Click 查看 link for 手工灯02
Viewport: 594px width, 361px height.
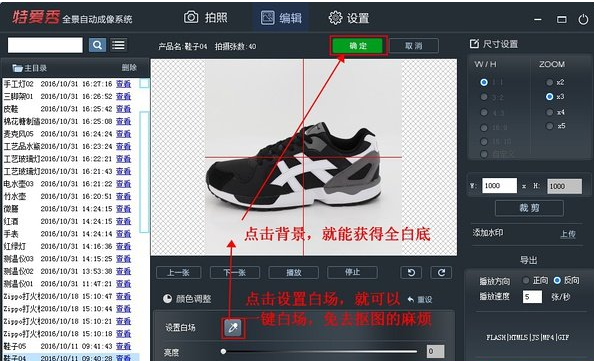[x=123, y=84]
